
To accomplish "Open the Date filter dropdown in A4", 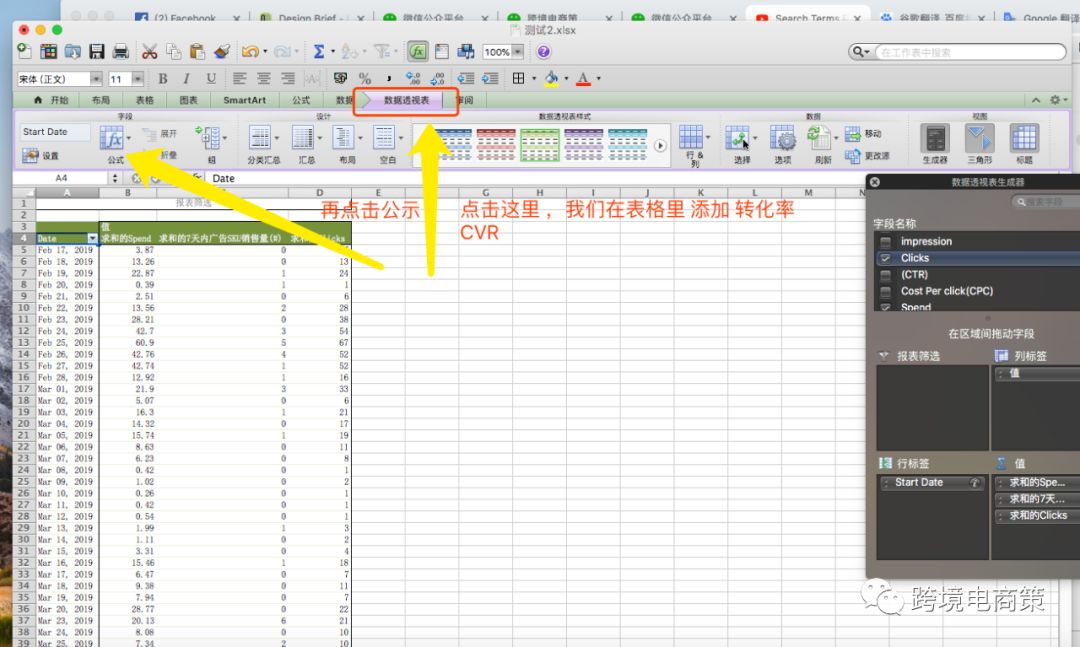I will click(x=92, y=238).
